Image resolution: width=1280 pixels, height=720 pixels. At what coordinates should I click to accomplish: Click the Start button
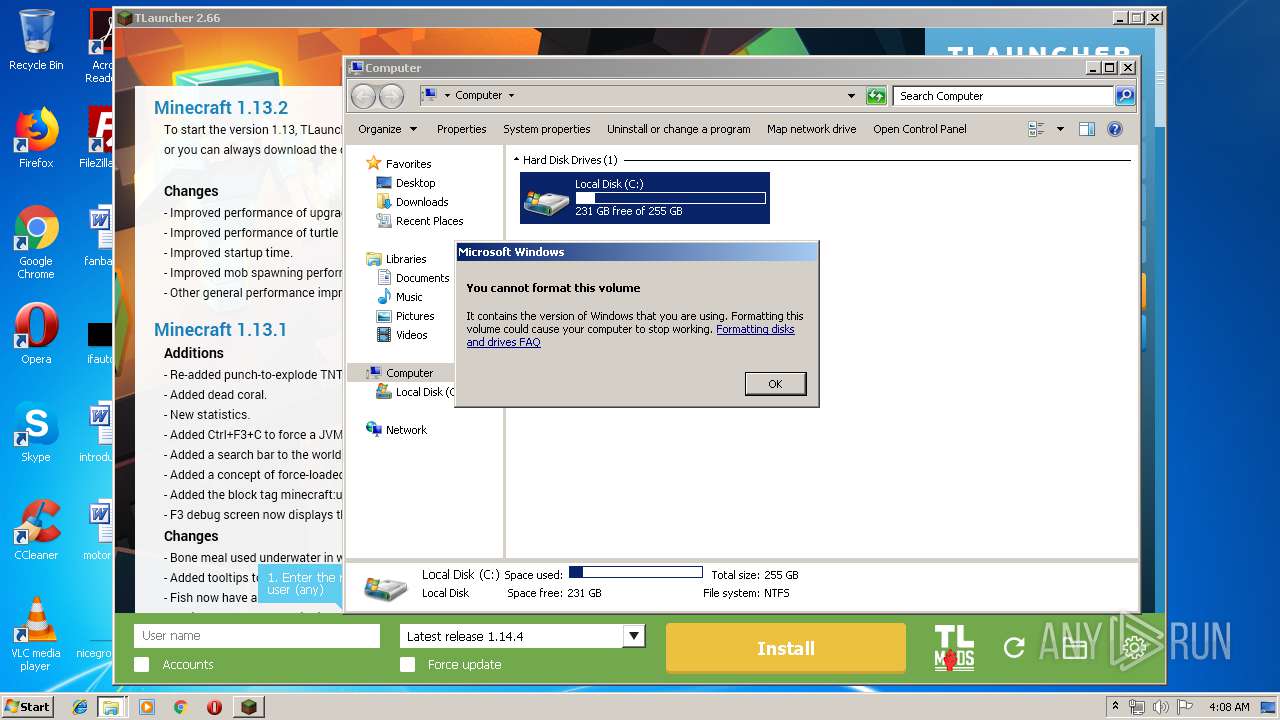pos(28,706)
